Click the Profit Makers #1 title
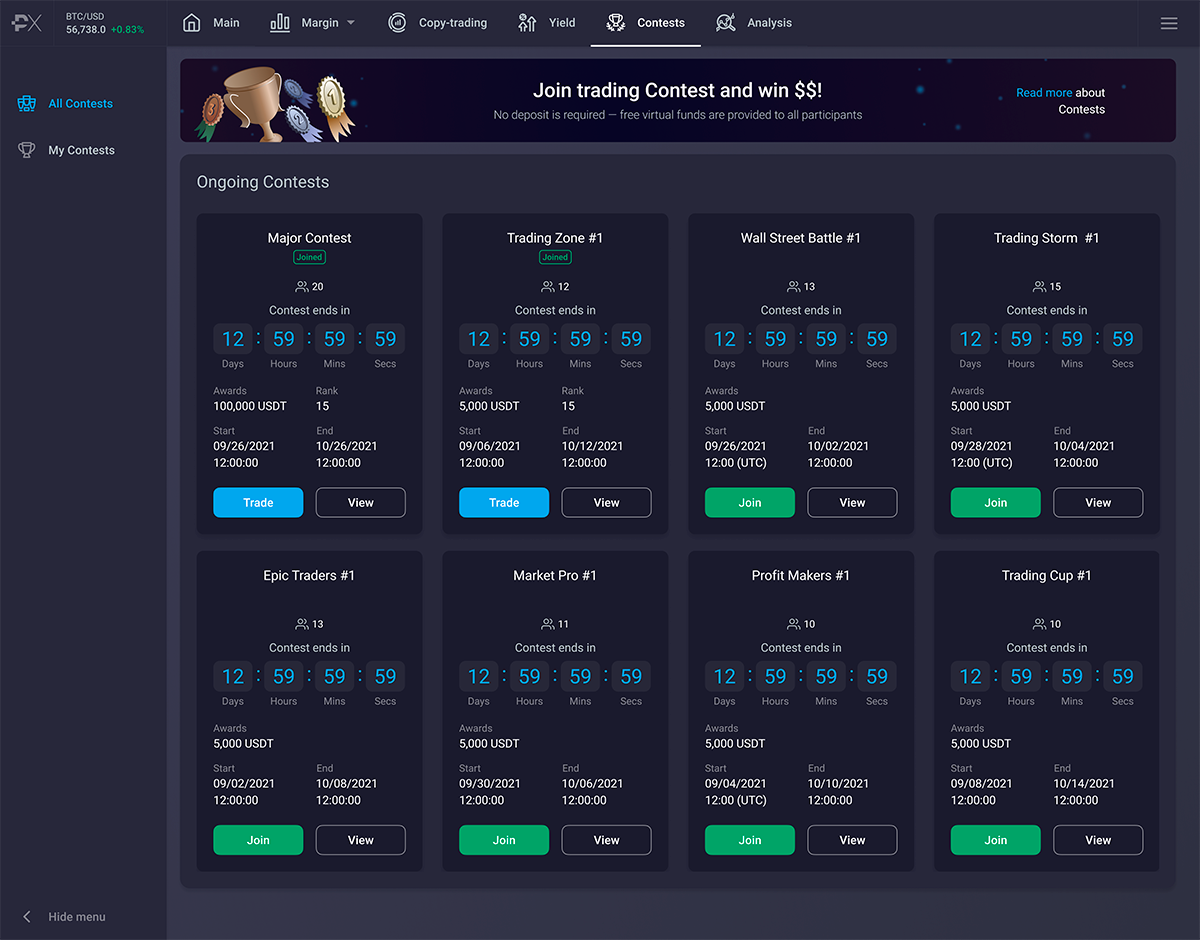The image size is (1200, 940). click(x=800, y=575)
